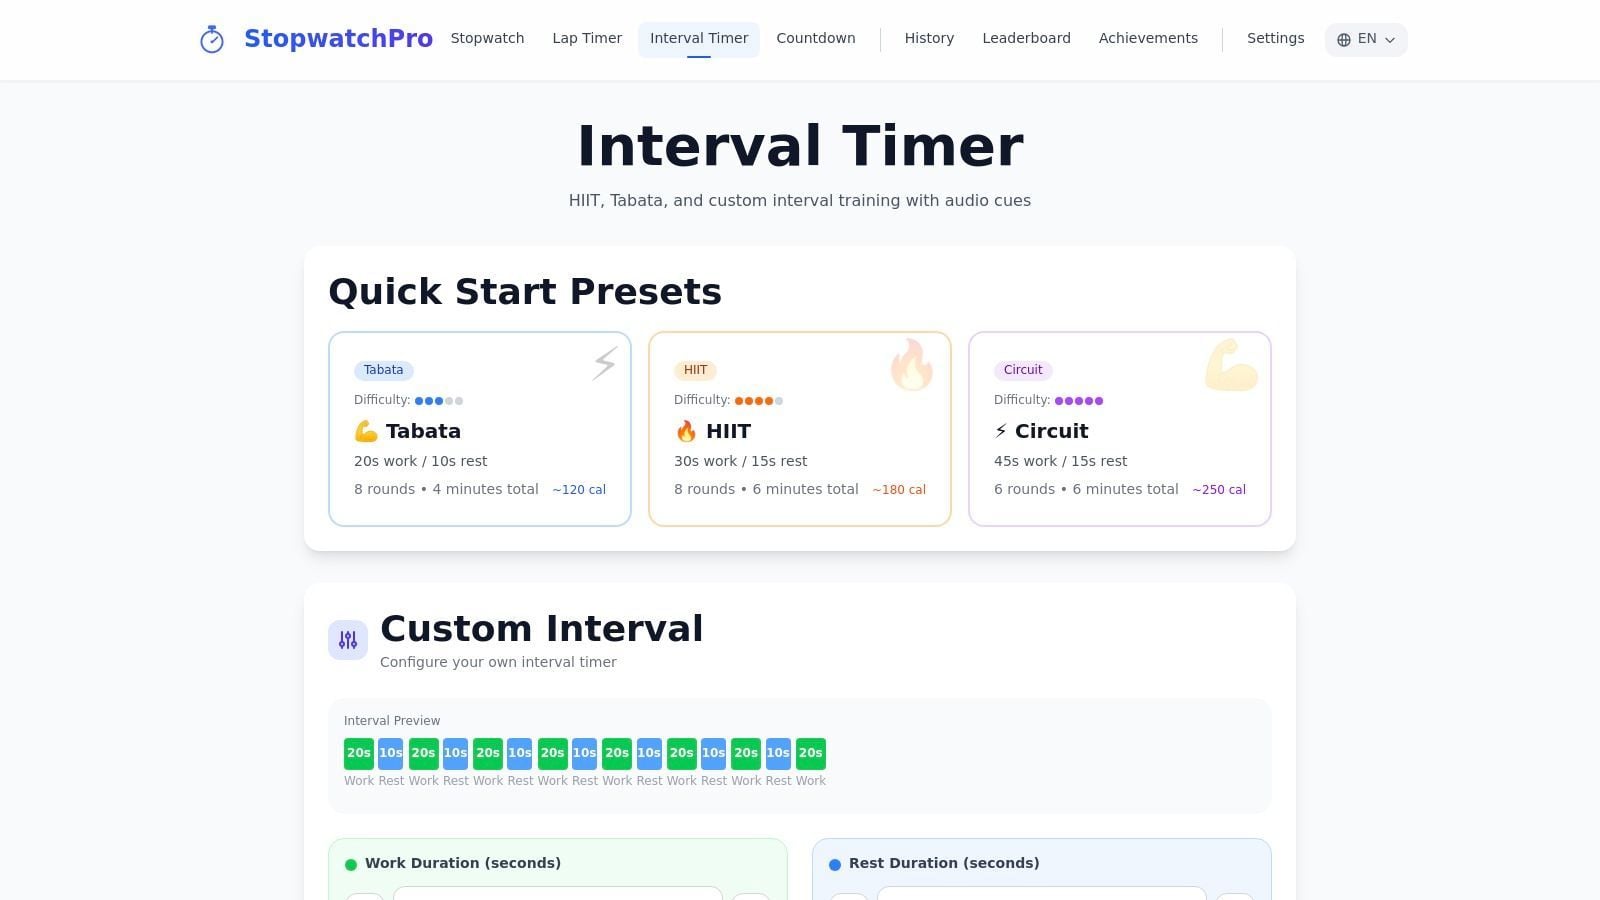Click the globe icon in the language selector
1600x900 pixels.
coord(1343,40)
